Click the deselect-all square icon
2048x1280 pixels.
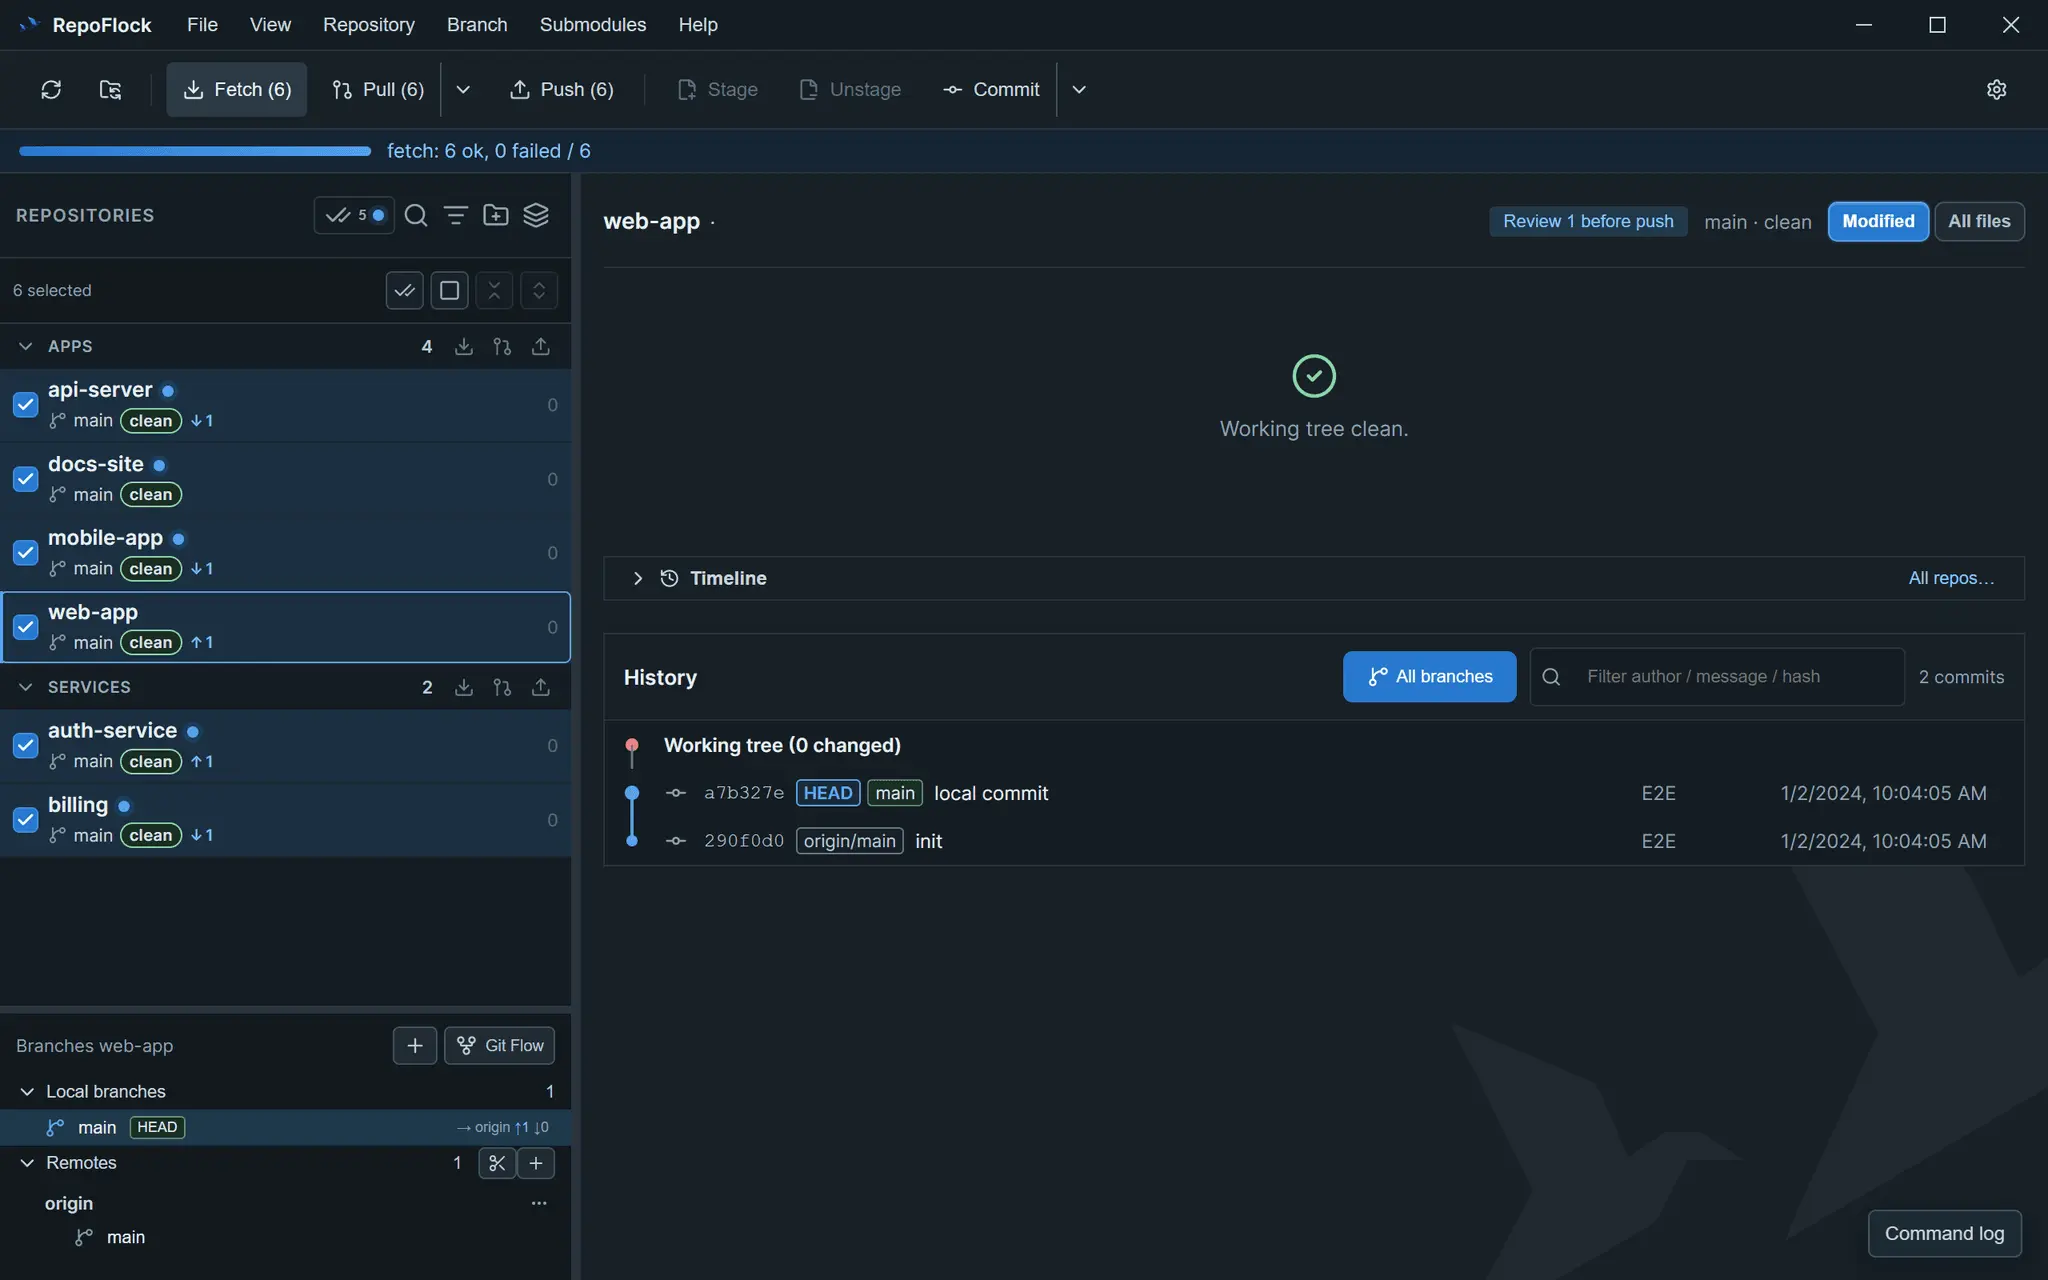(x=449, y=291)
